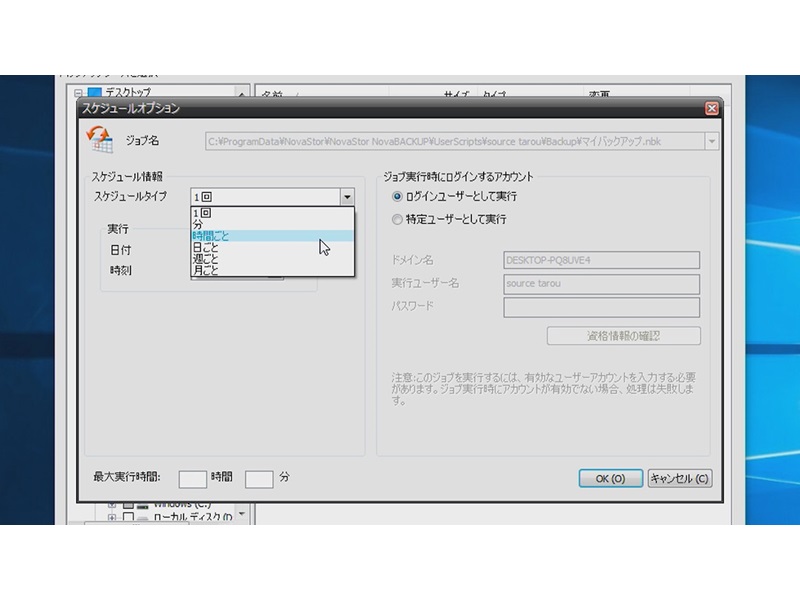Screen dimensions: 800x600
Task: Click the Windows (C:) drive icon
Action: pos(143,503)
